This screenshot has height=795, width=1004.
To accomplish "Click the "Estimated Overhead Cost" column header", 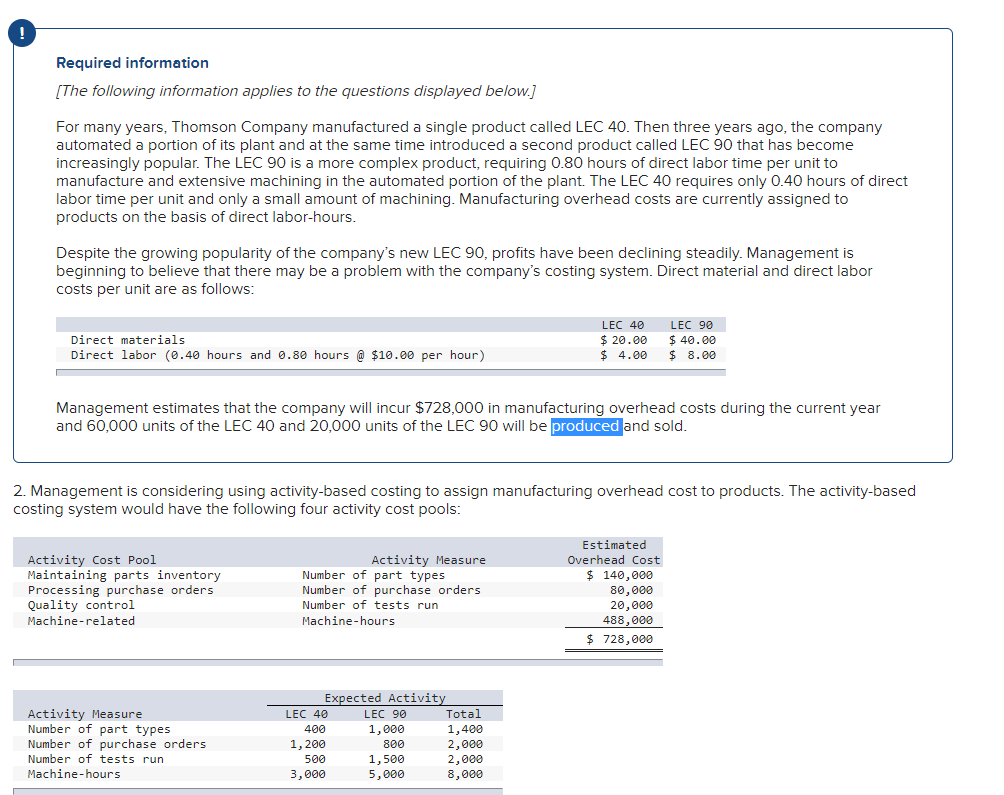I will (613, 552).
